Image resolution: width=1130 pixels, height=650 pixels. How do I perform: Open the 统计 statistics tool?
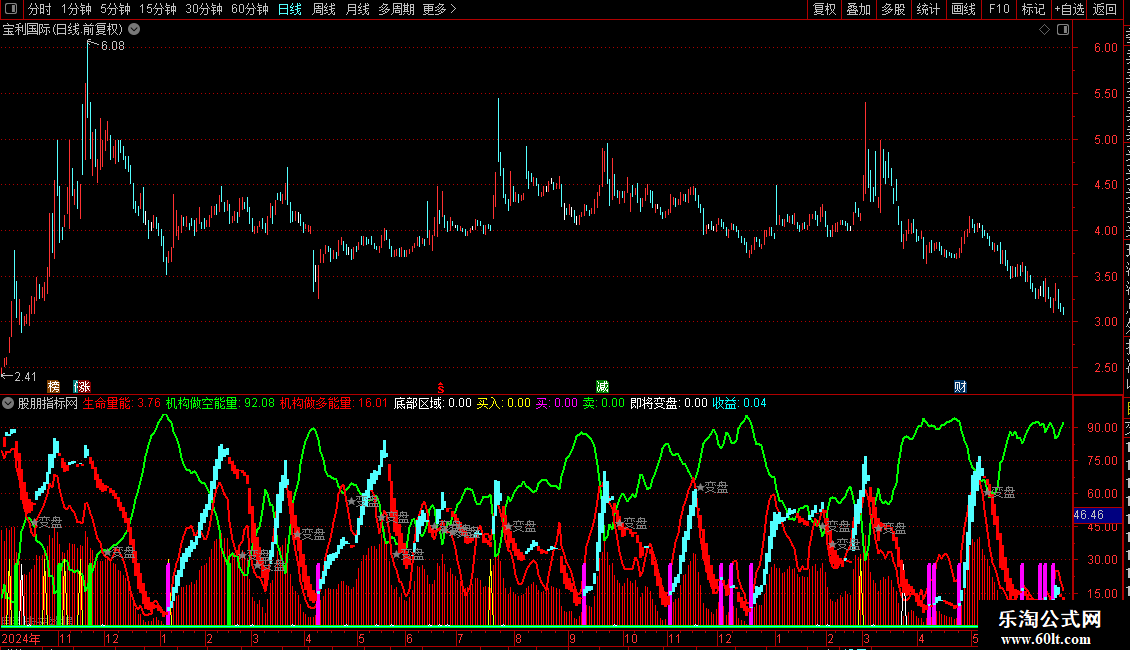point(928,9)
